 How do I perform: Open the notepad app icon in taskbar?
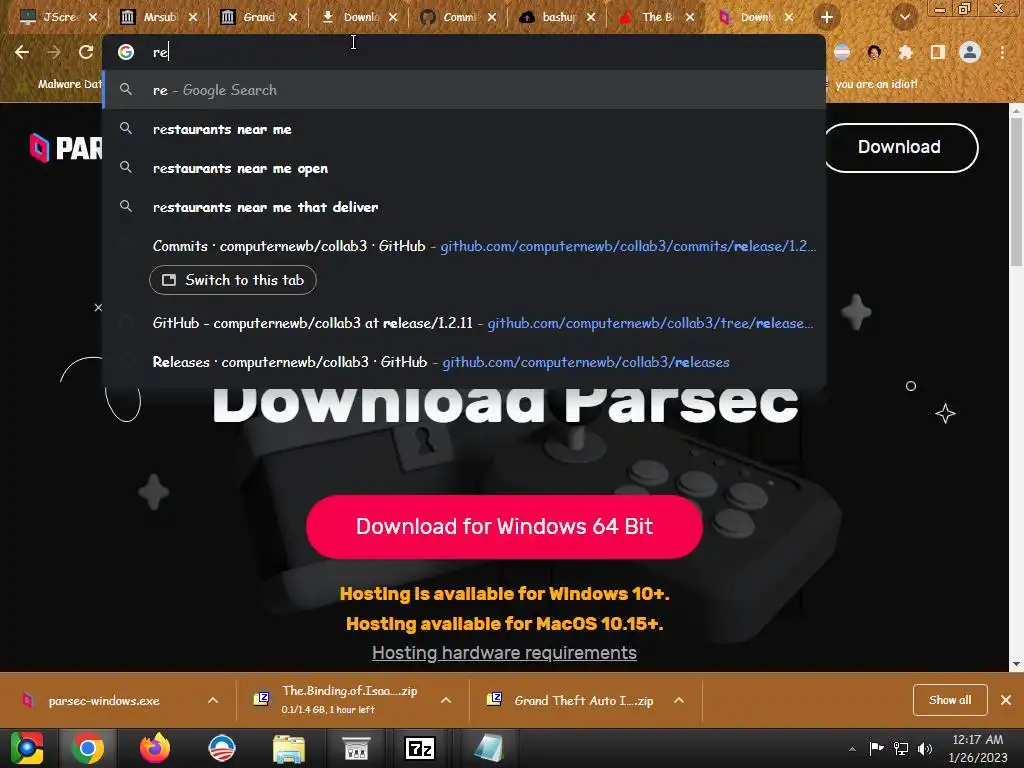tap(487, 748)
